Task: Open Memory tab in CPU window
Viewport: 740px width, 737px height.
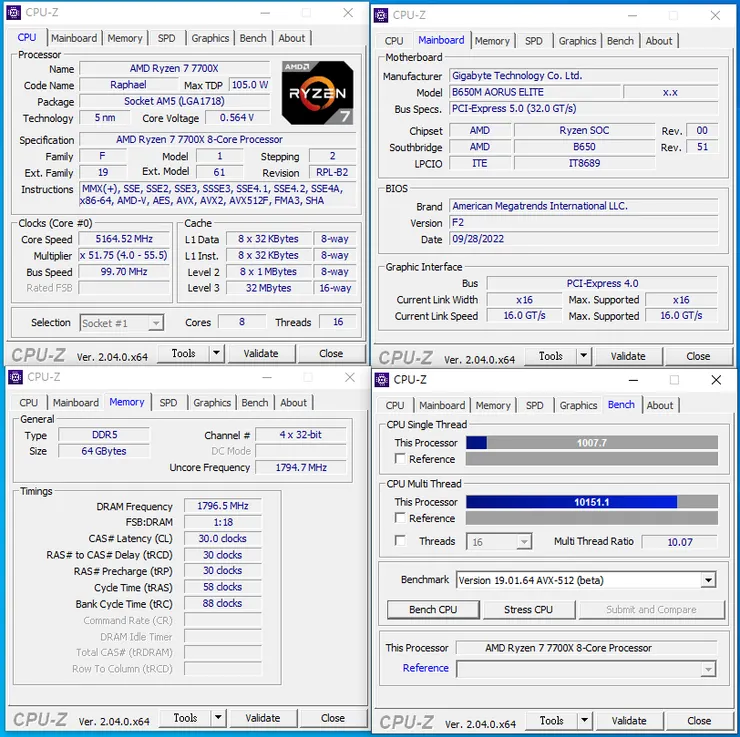Action: coord(125,38)
